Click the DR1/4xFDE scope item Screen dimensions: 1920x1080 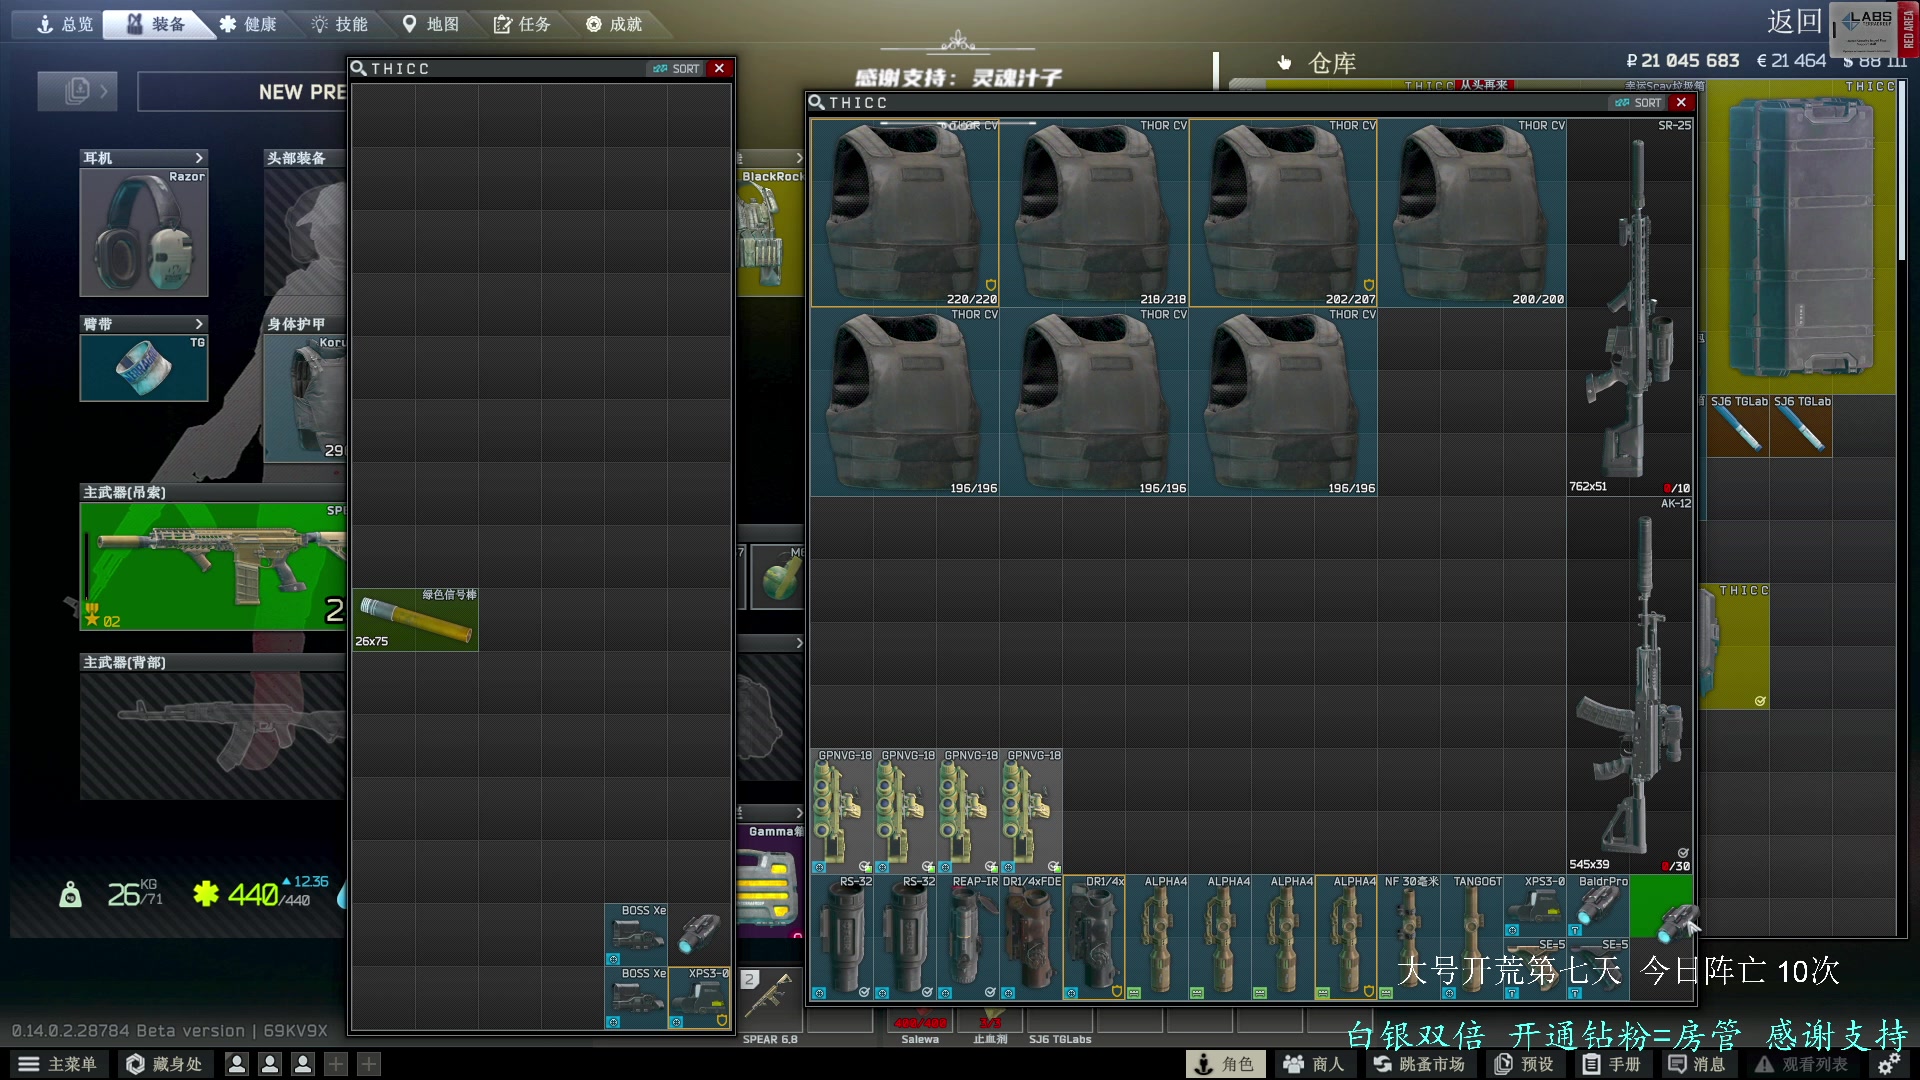pos(1031,937)
